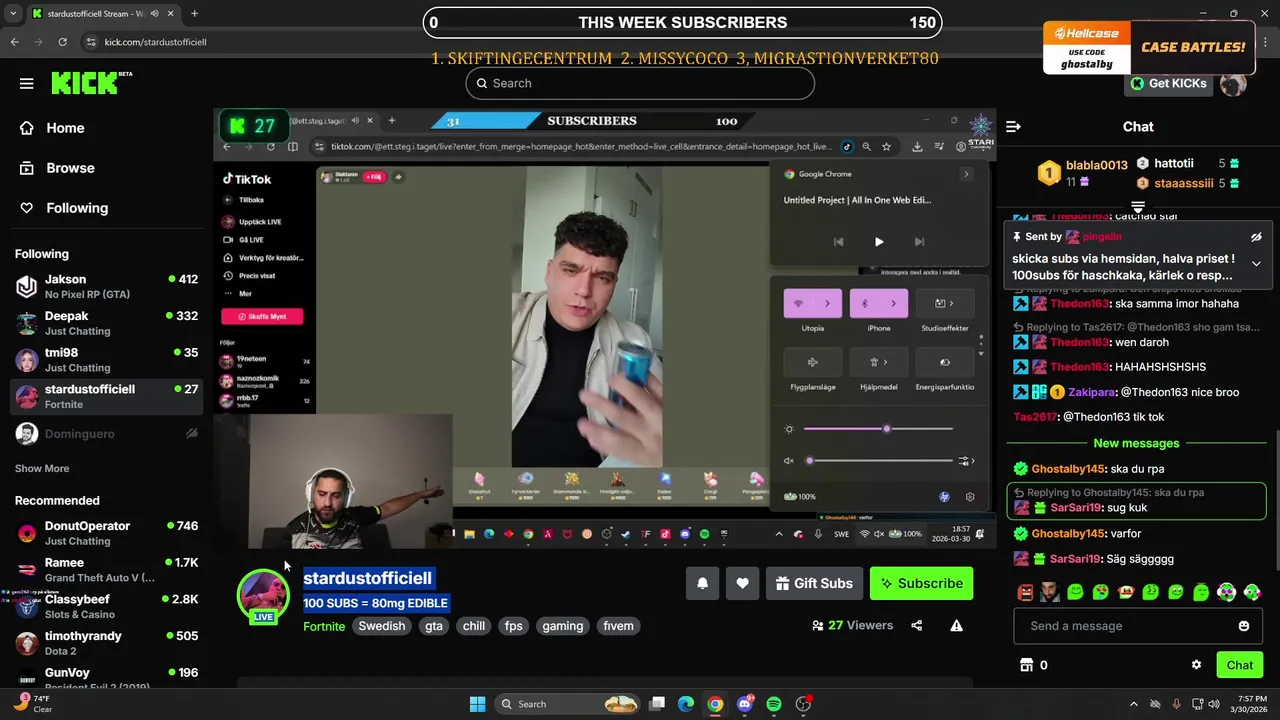Click the fps tag
Screen dimensions: 1280x720
point(513,626)
